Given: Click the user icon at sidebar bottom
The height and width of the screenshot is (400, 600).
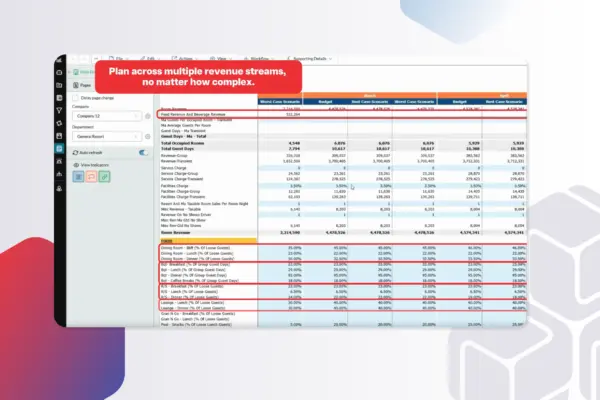Looking at the screenshot, I should [x=59, y=188].
